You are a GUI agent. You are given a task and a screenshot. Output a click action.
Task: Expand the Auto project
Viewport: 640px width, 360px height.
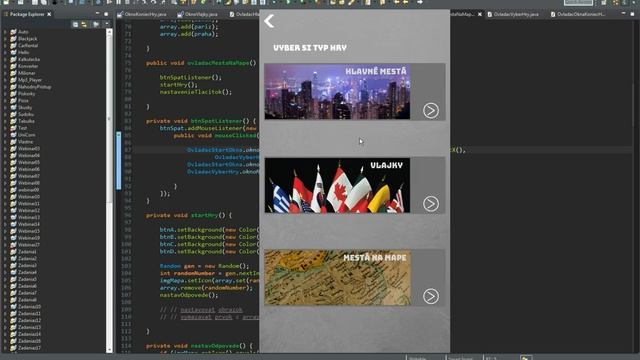point(5,31)
